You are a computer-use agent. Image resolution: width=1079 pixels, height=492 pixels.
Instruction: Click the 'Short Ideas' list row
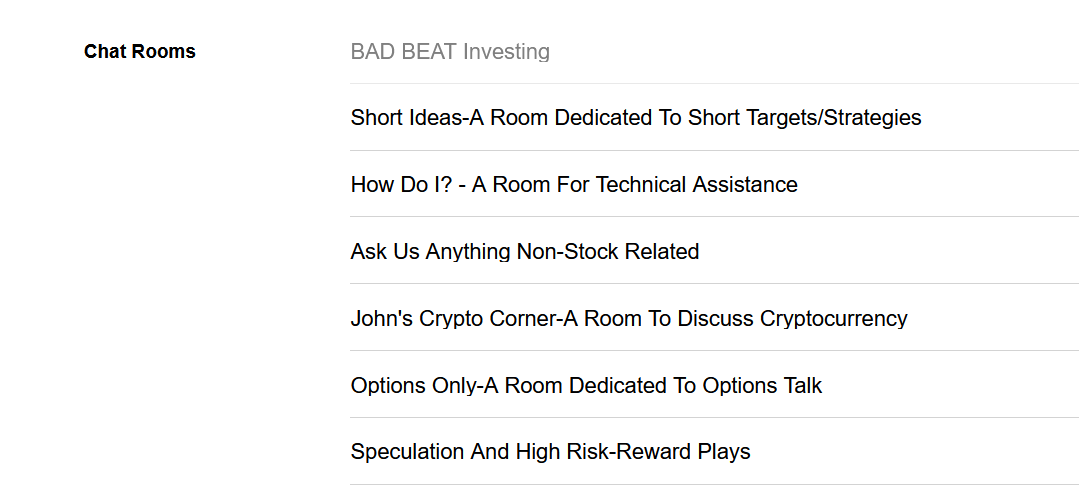click(714, 118)
